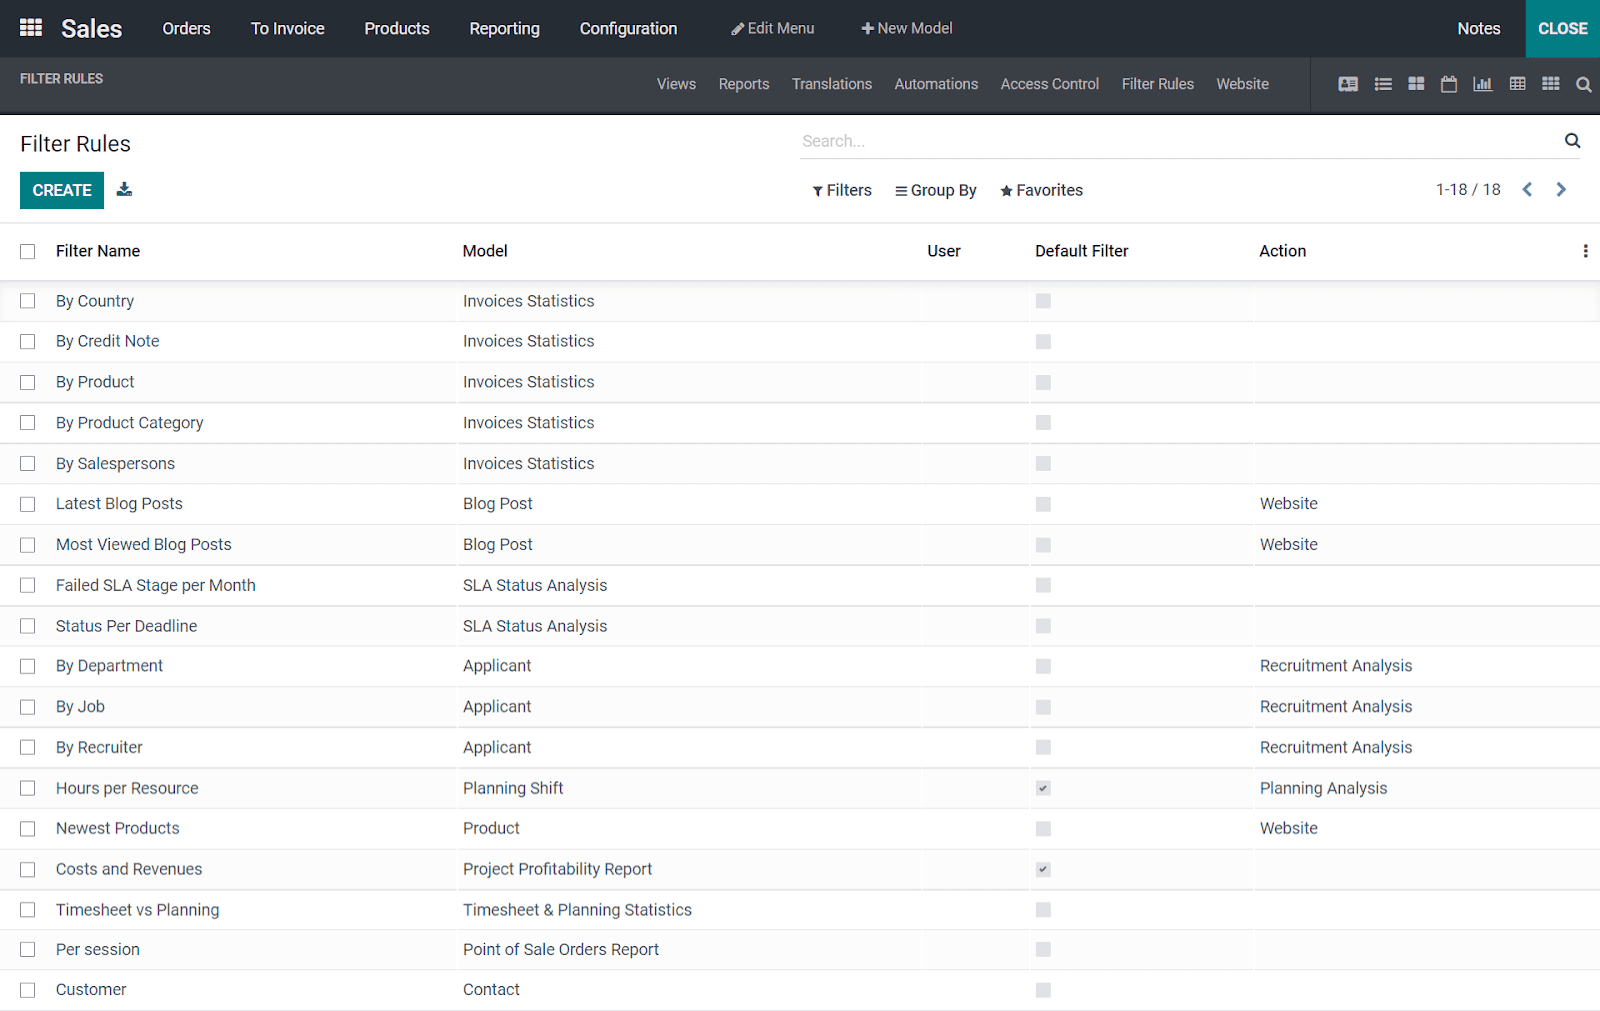The width and height of the screenshot is (1600, 1011).
Task: Switch to Calendar view icon
Action: (x=1449, y=84)
